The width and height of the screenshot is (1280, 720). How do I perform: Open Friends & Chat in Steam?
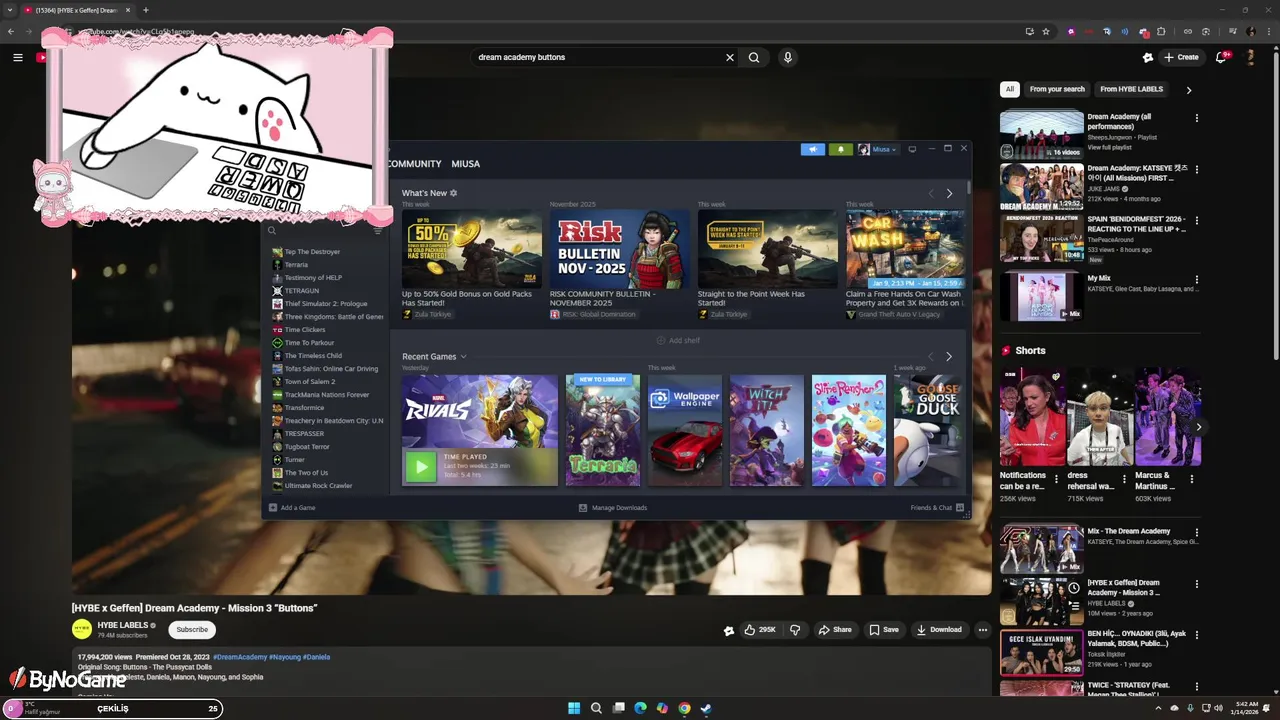(x=937, y=508)
